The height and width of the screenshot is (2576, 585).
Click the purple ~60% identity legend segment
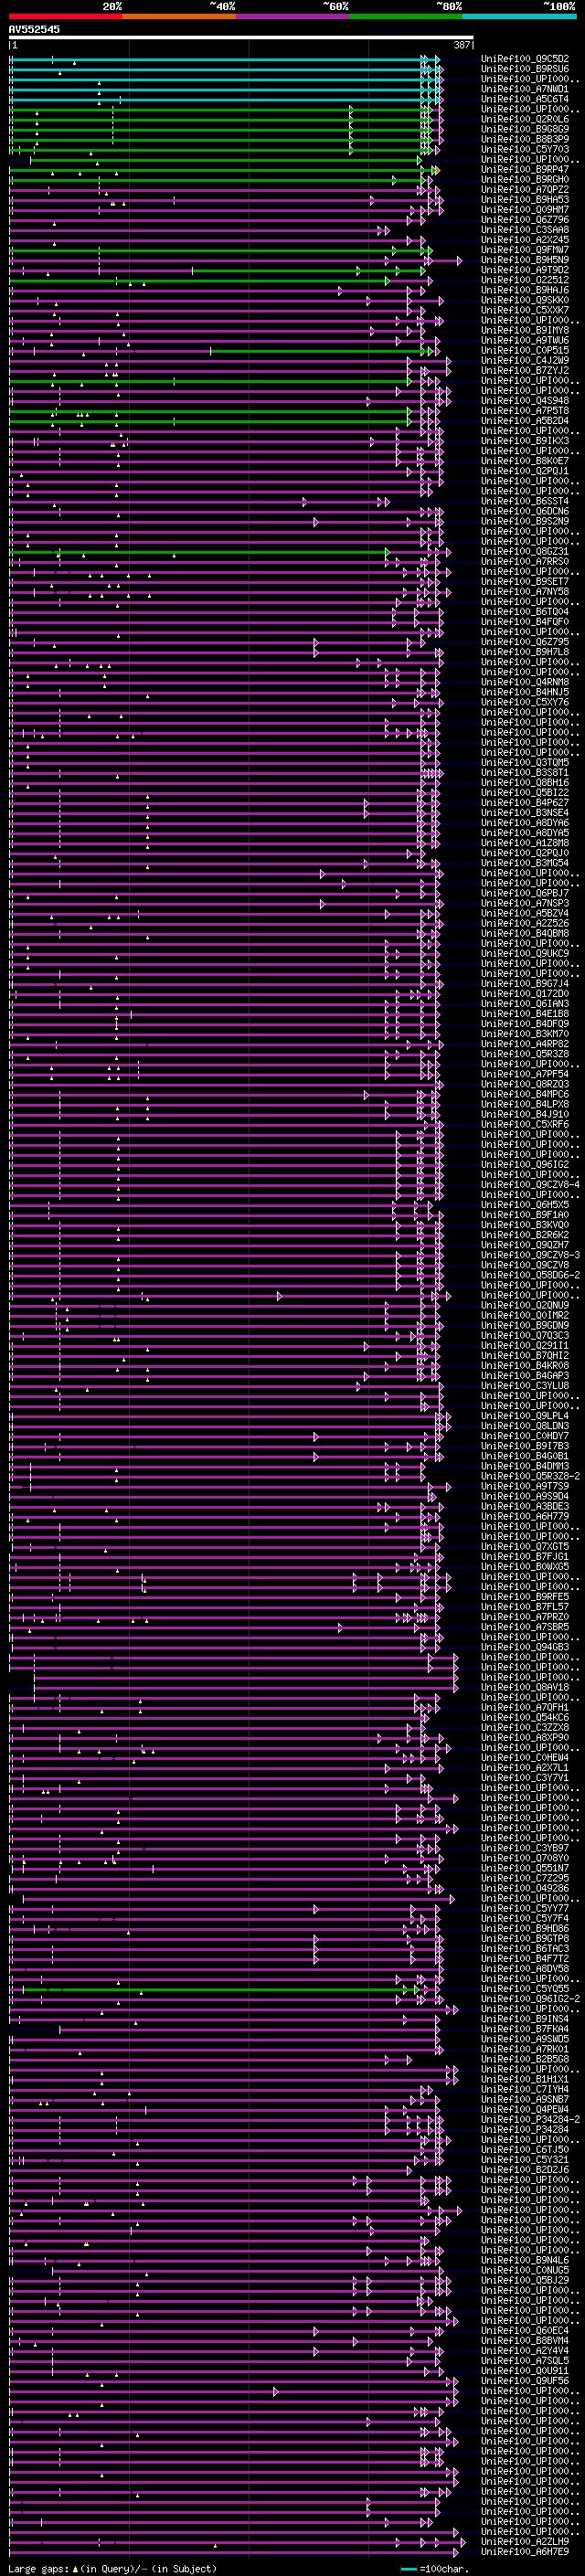click(x=293, y=16)
